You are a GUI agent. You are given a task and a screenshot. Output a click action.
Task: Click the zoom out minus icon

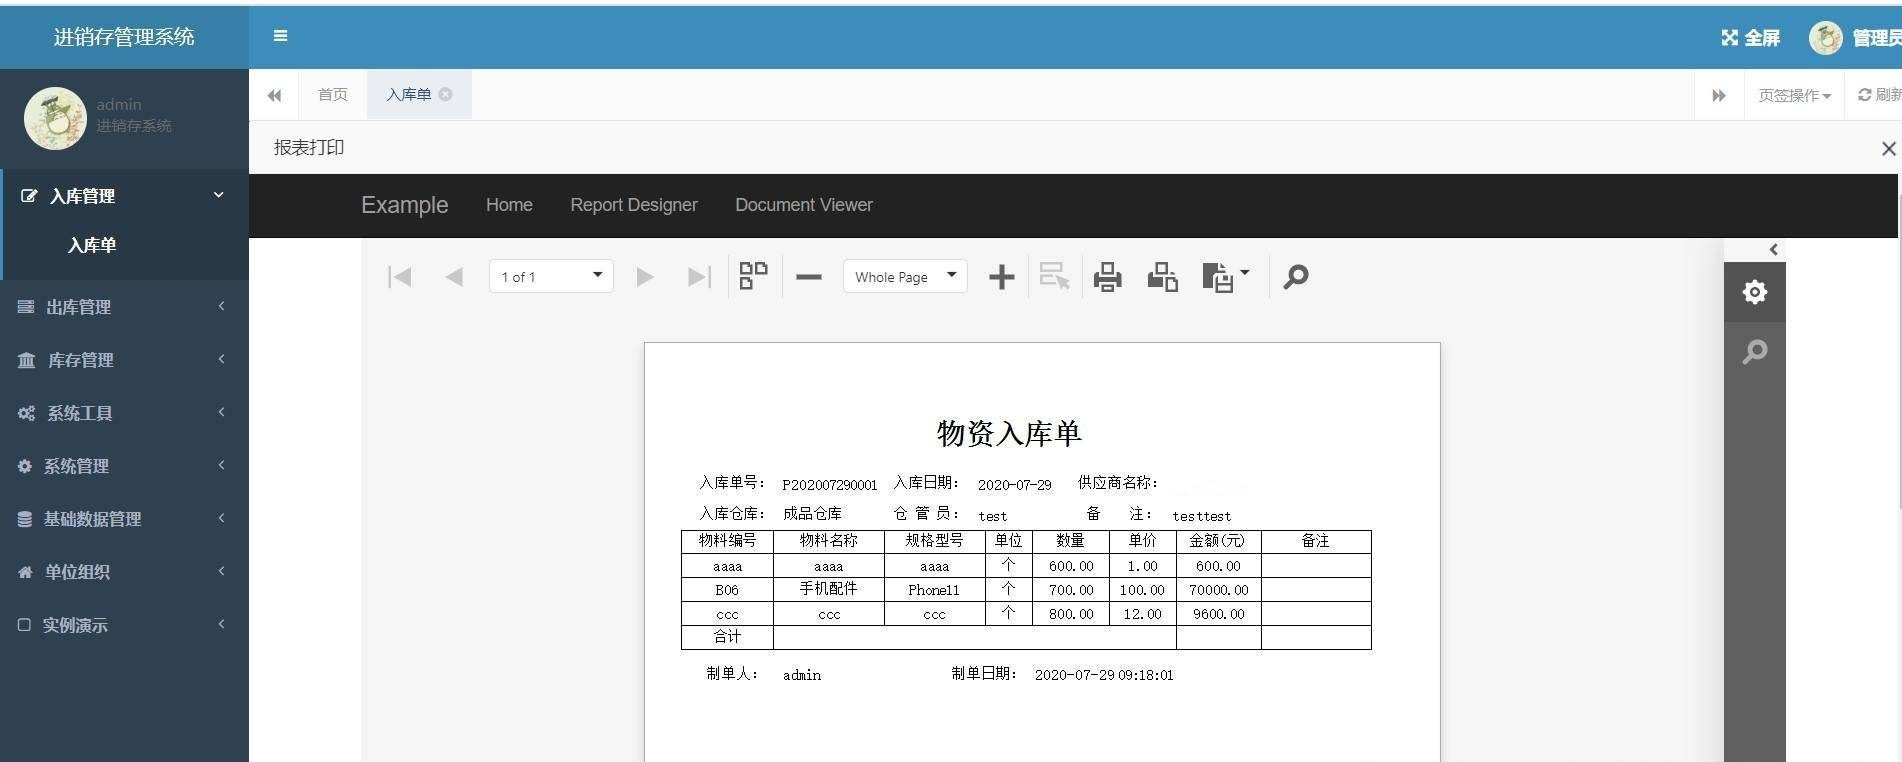coord(809,277)
